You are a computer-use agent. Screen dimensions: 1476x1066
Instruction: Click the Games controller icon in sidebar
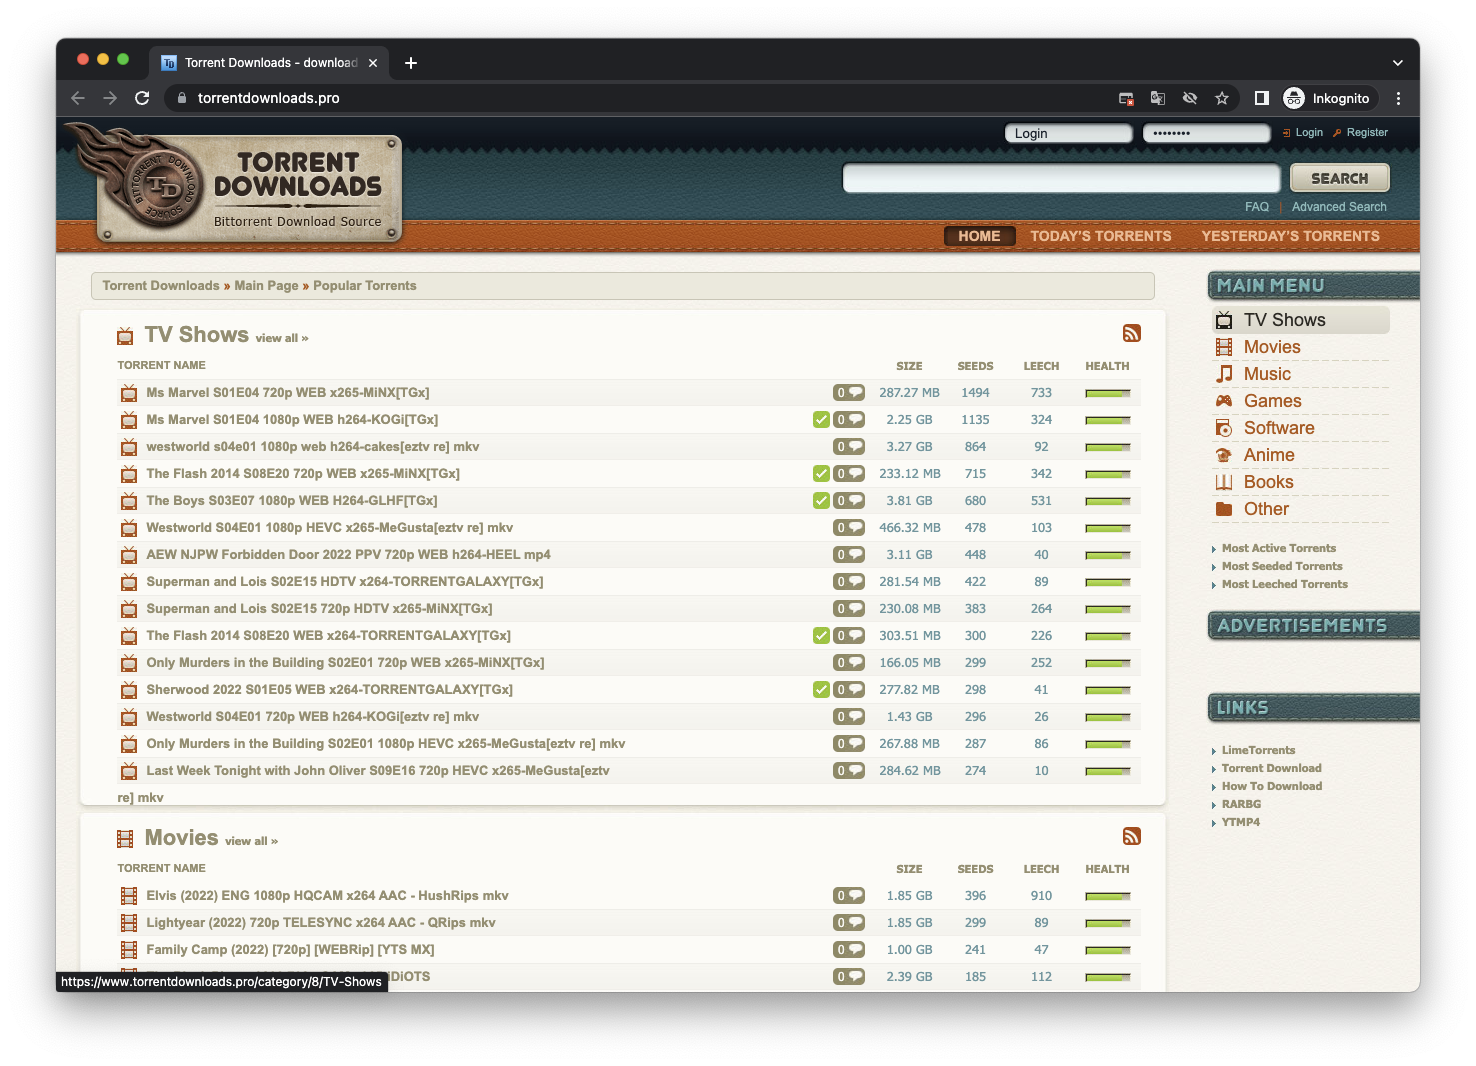1224,401
